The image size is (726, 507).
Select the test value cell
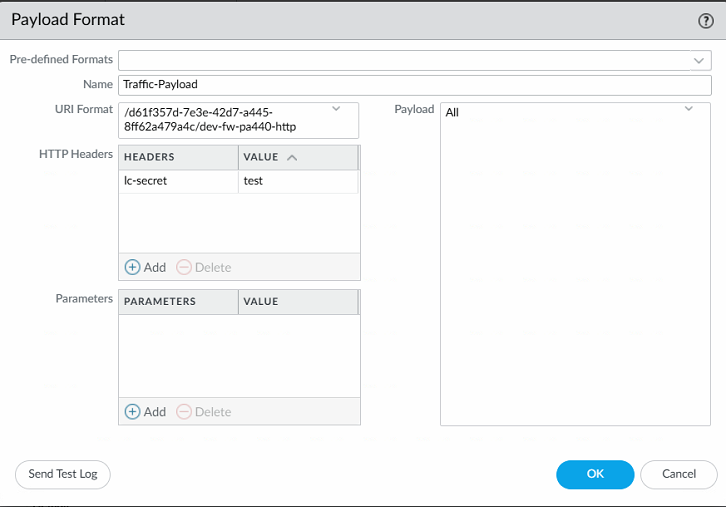tap(297, 181)
